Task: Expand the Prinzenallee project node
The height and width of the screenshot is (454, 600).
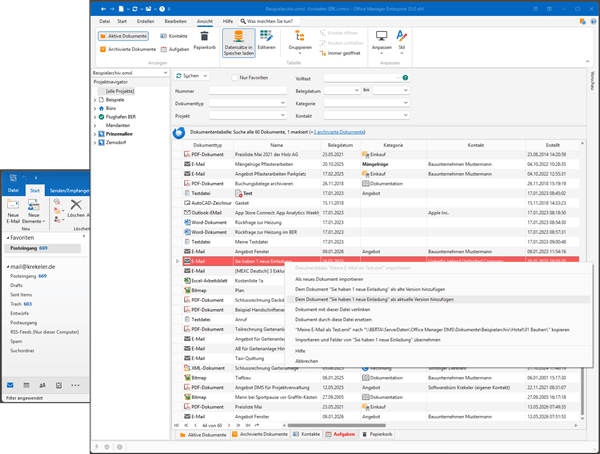Action: pos(95,134)
